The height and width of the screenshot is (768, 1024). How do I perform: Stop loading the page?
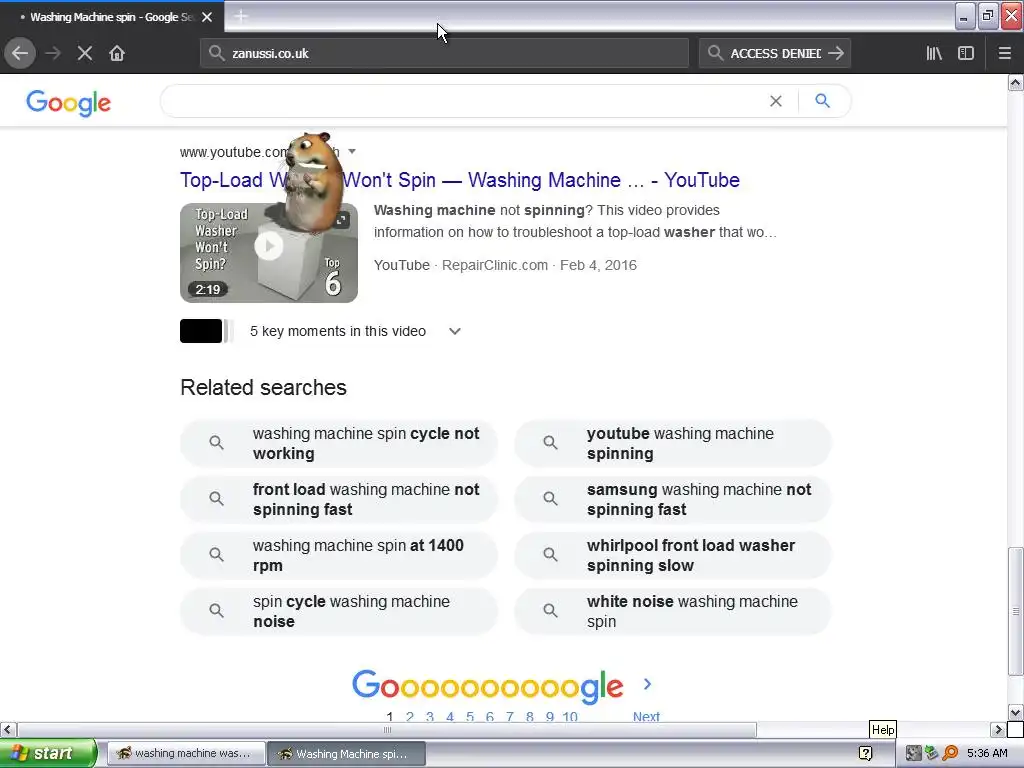(85, 53)
